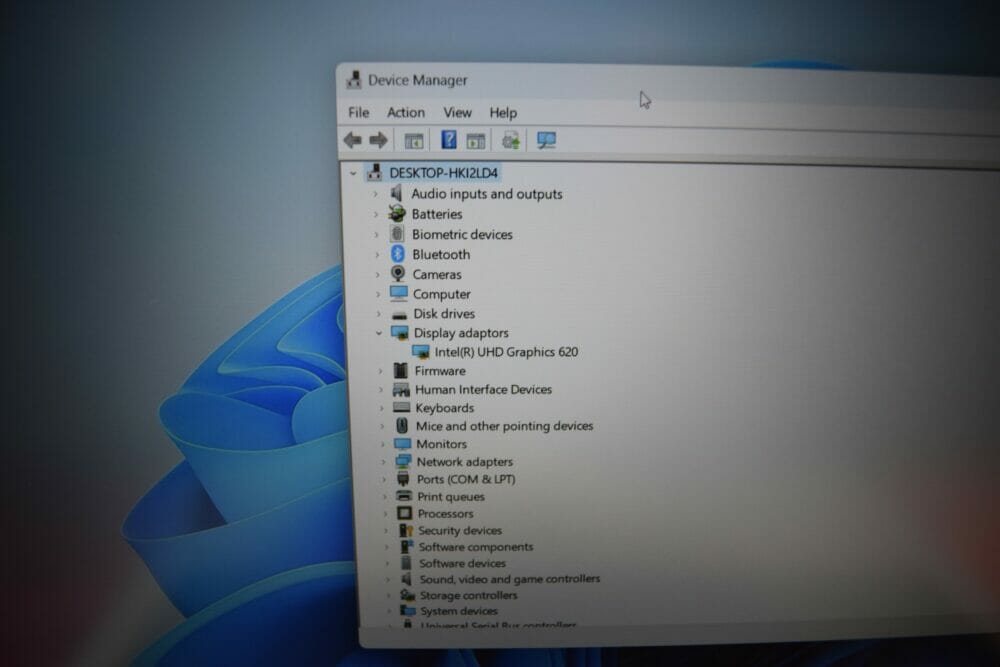Click the computer icon beside DESKTOP-HKI2LD4

tap(375, 172)
